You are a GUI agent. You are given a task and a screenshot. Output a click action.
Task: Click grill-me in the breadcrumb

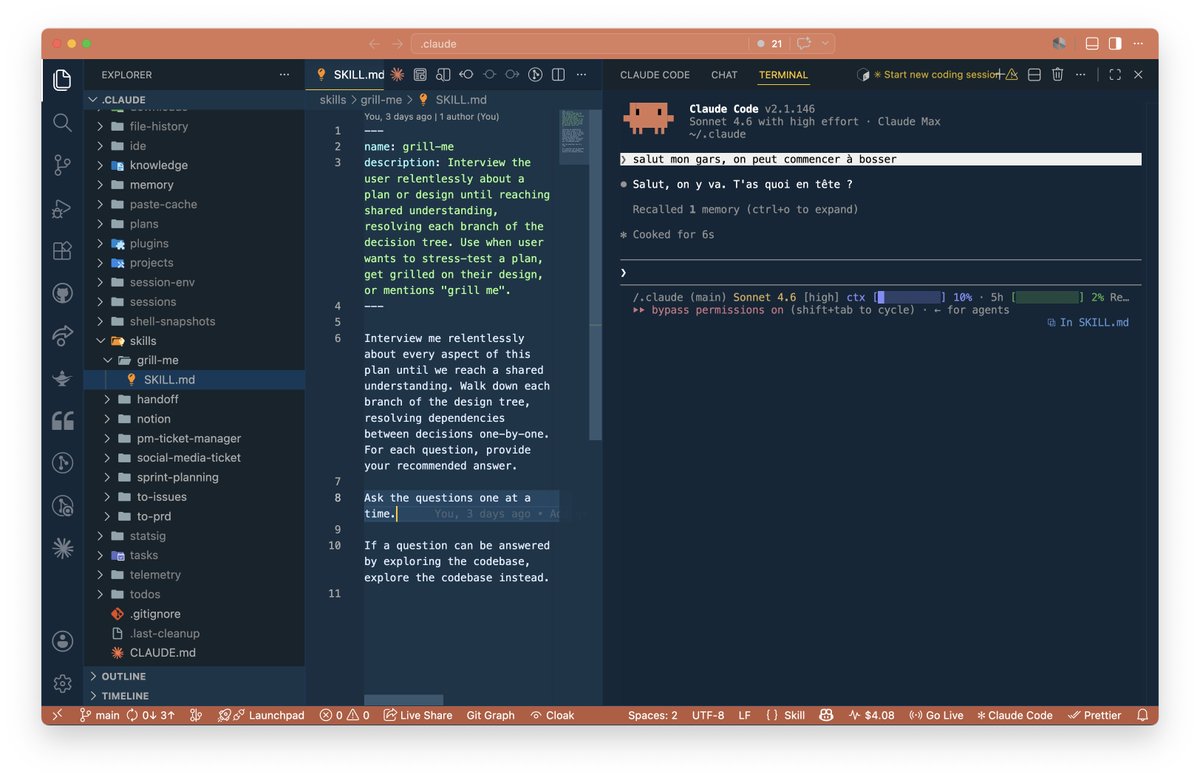381,100
